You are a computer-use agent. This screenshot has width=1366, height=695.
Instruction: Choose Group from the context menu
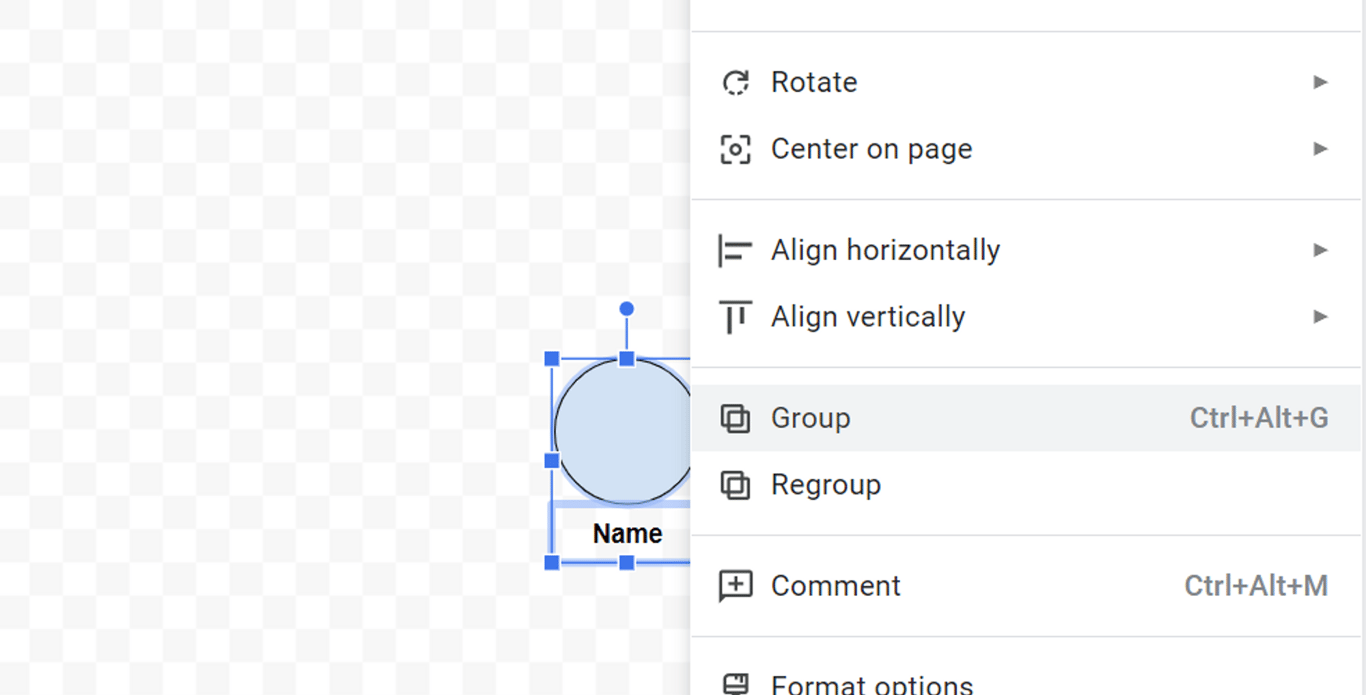(810, 418)
